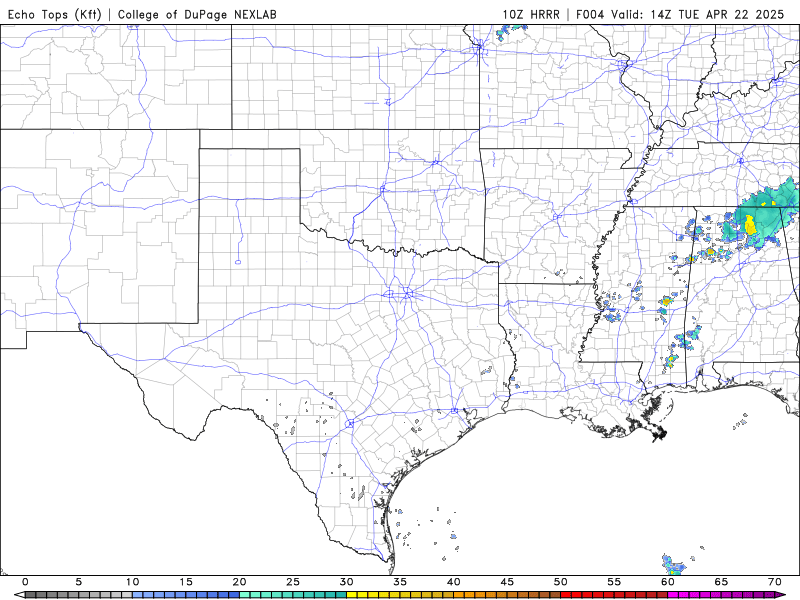Click the '45' label on the color scale

(x=507, y=582)
